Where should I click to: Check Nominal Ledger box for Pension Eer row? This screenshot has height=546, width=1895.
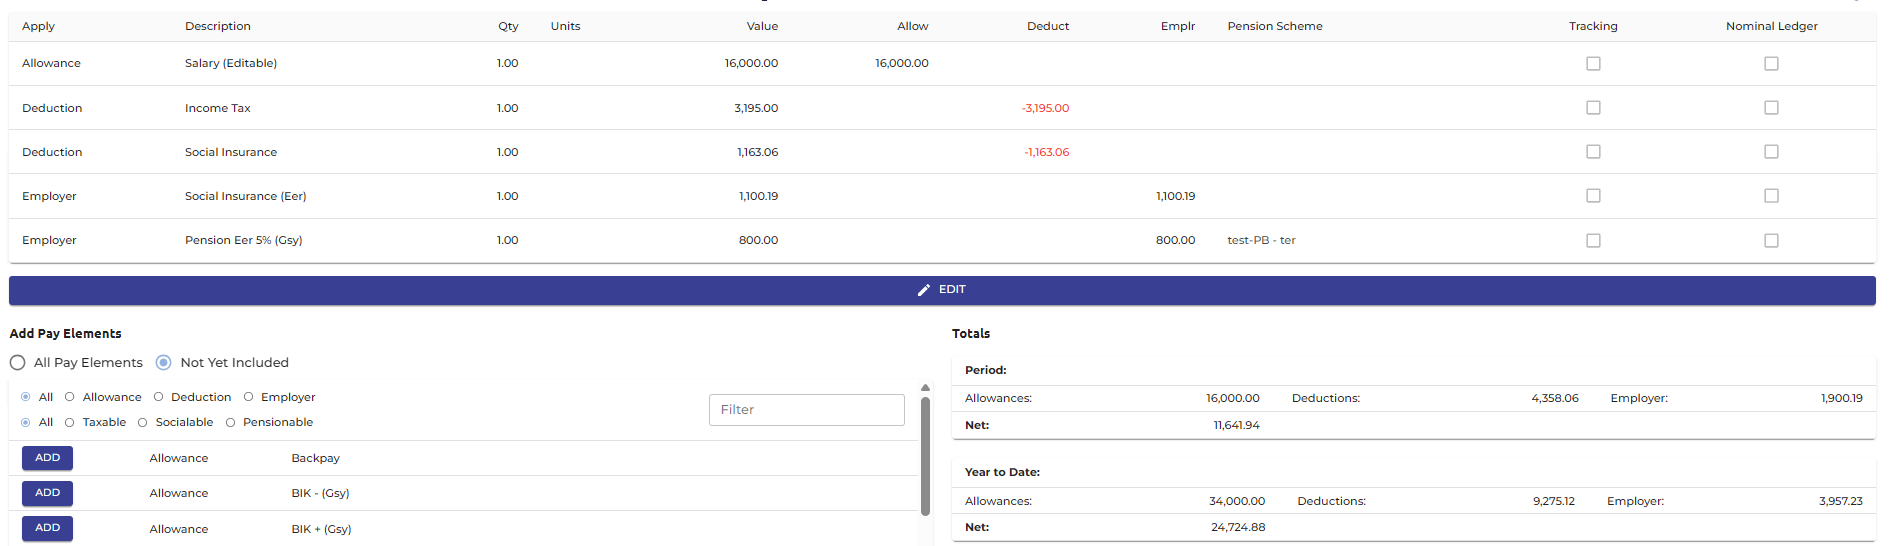pos(1771,240)
